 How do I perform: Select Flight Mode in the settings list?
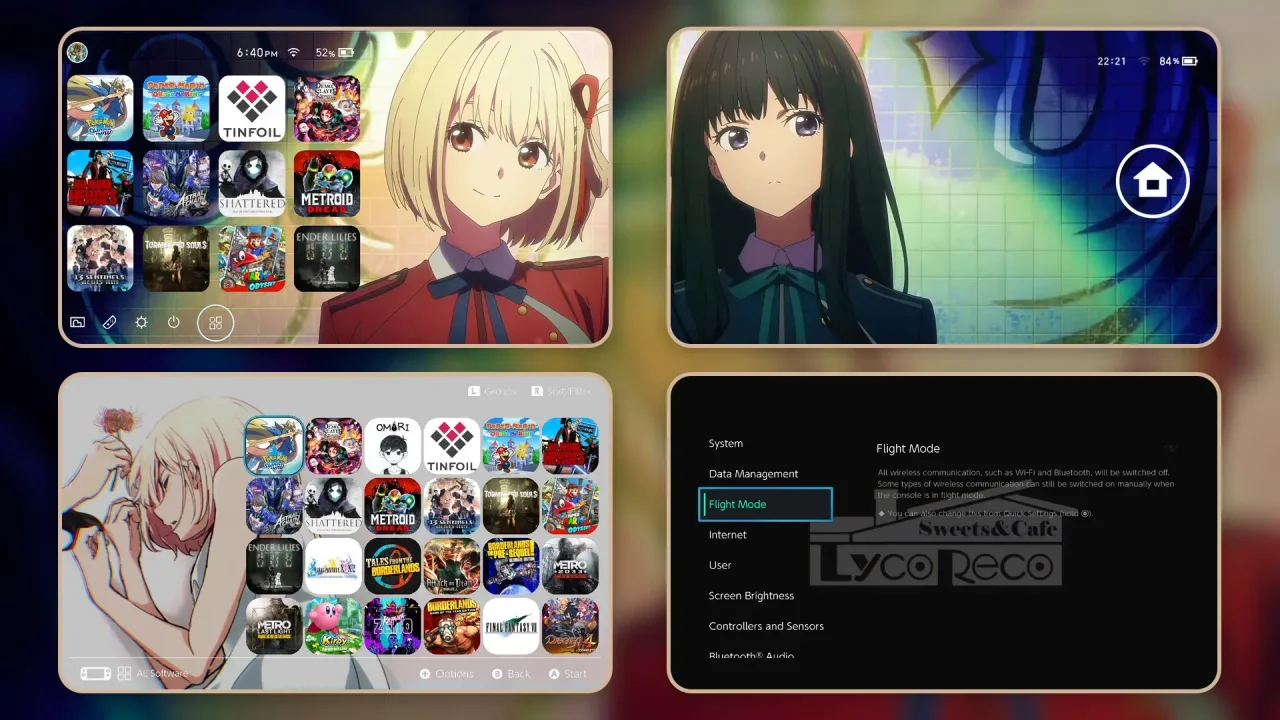[765, 504]
